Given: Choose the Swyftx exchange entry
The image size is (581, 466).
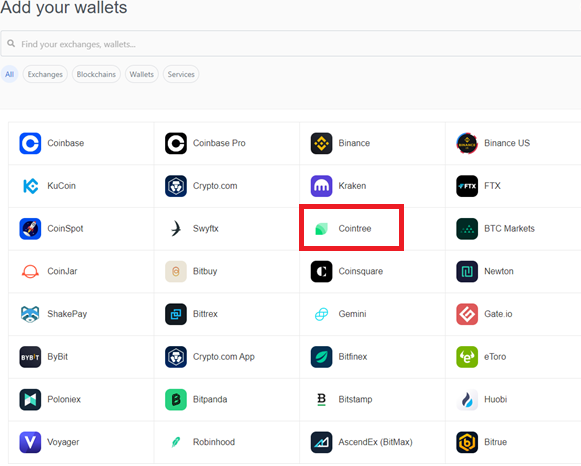Looking at the screenshot, I should coord(227,229).
